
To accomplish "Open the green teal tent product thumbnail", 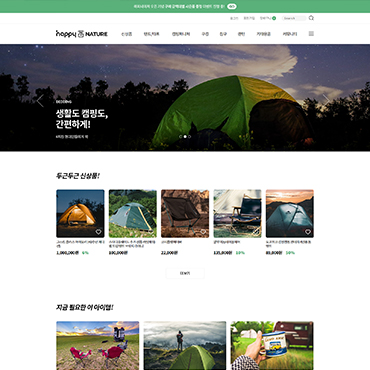I will [133, 213].
